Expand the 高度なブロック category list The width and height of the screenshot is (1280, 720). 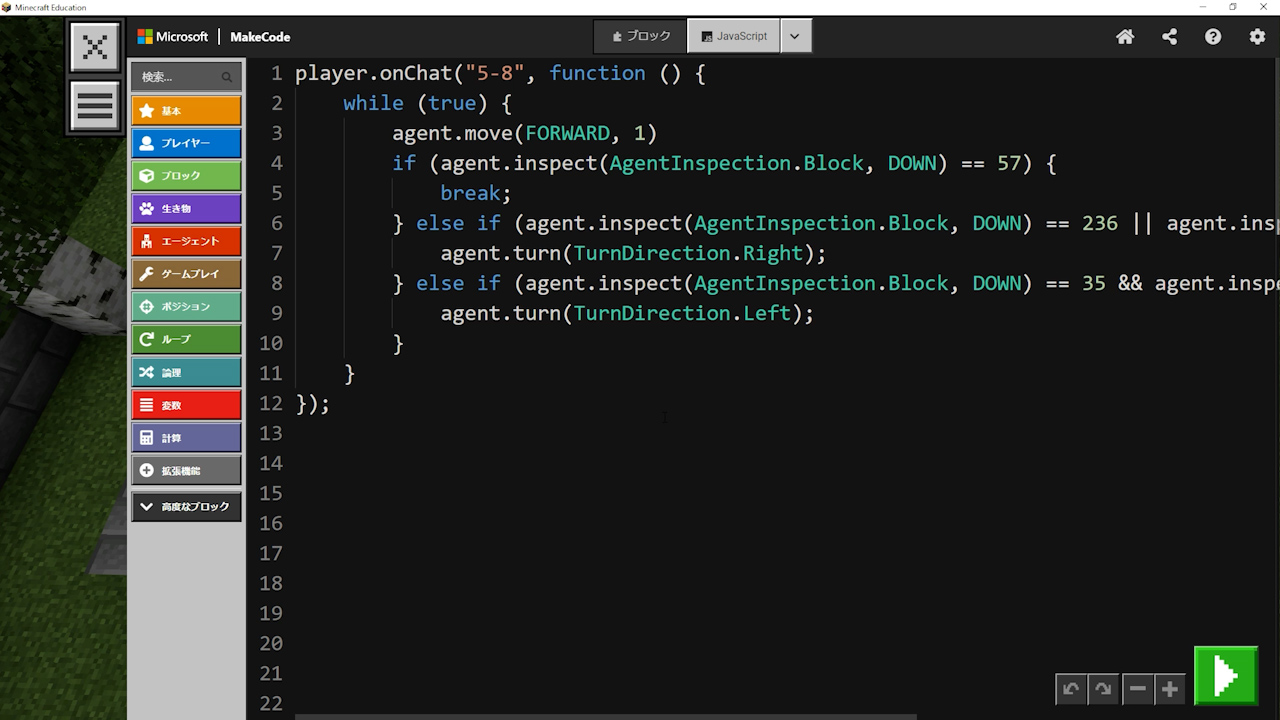[186, 507]
